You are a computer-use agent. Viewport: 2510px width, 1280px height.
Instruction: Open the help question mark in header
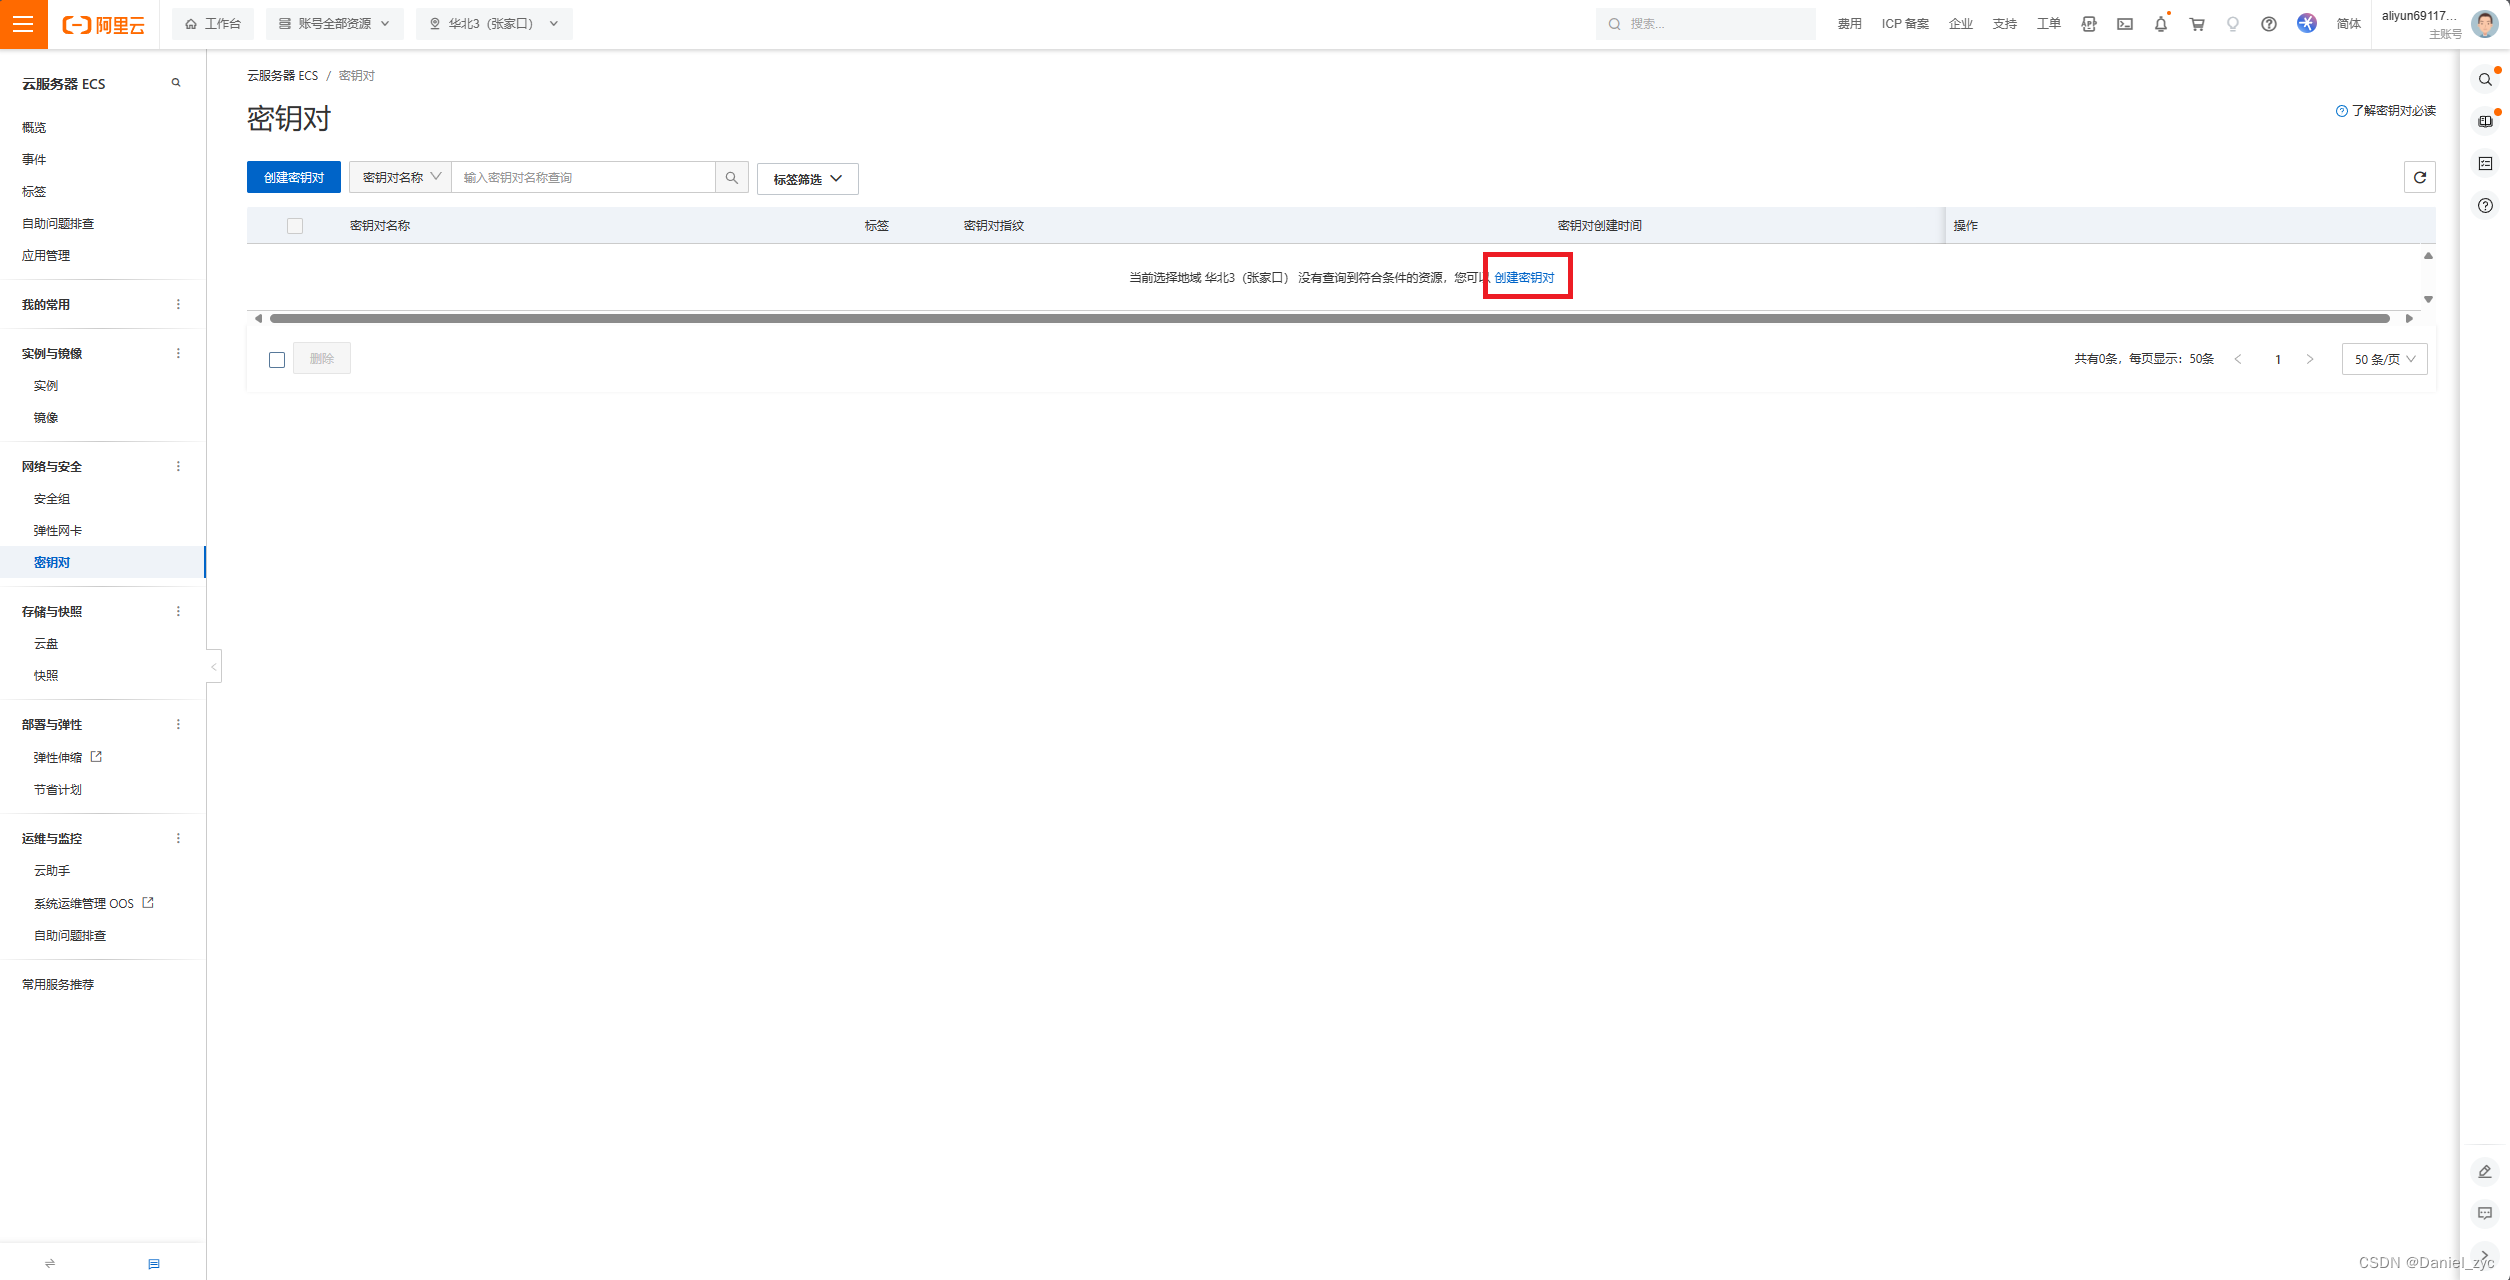2268,24
